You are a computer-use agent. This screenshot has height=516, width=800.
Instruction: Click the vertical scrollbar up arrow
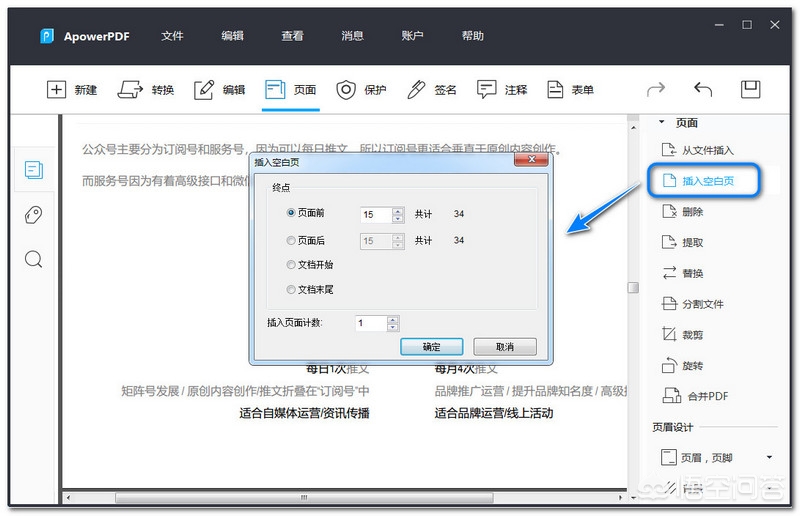[x=633, y=128]
